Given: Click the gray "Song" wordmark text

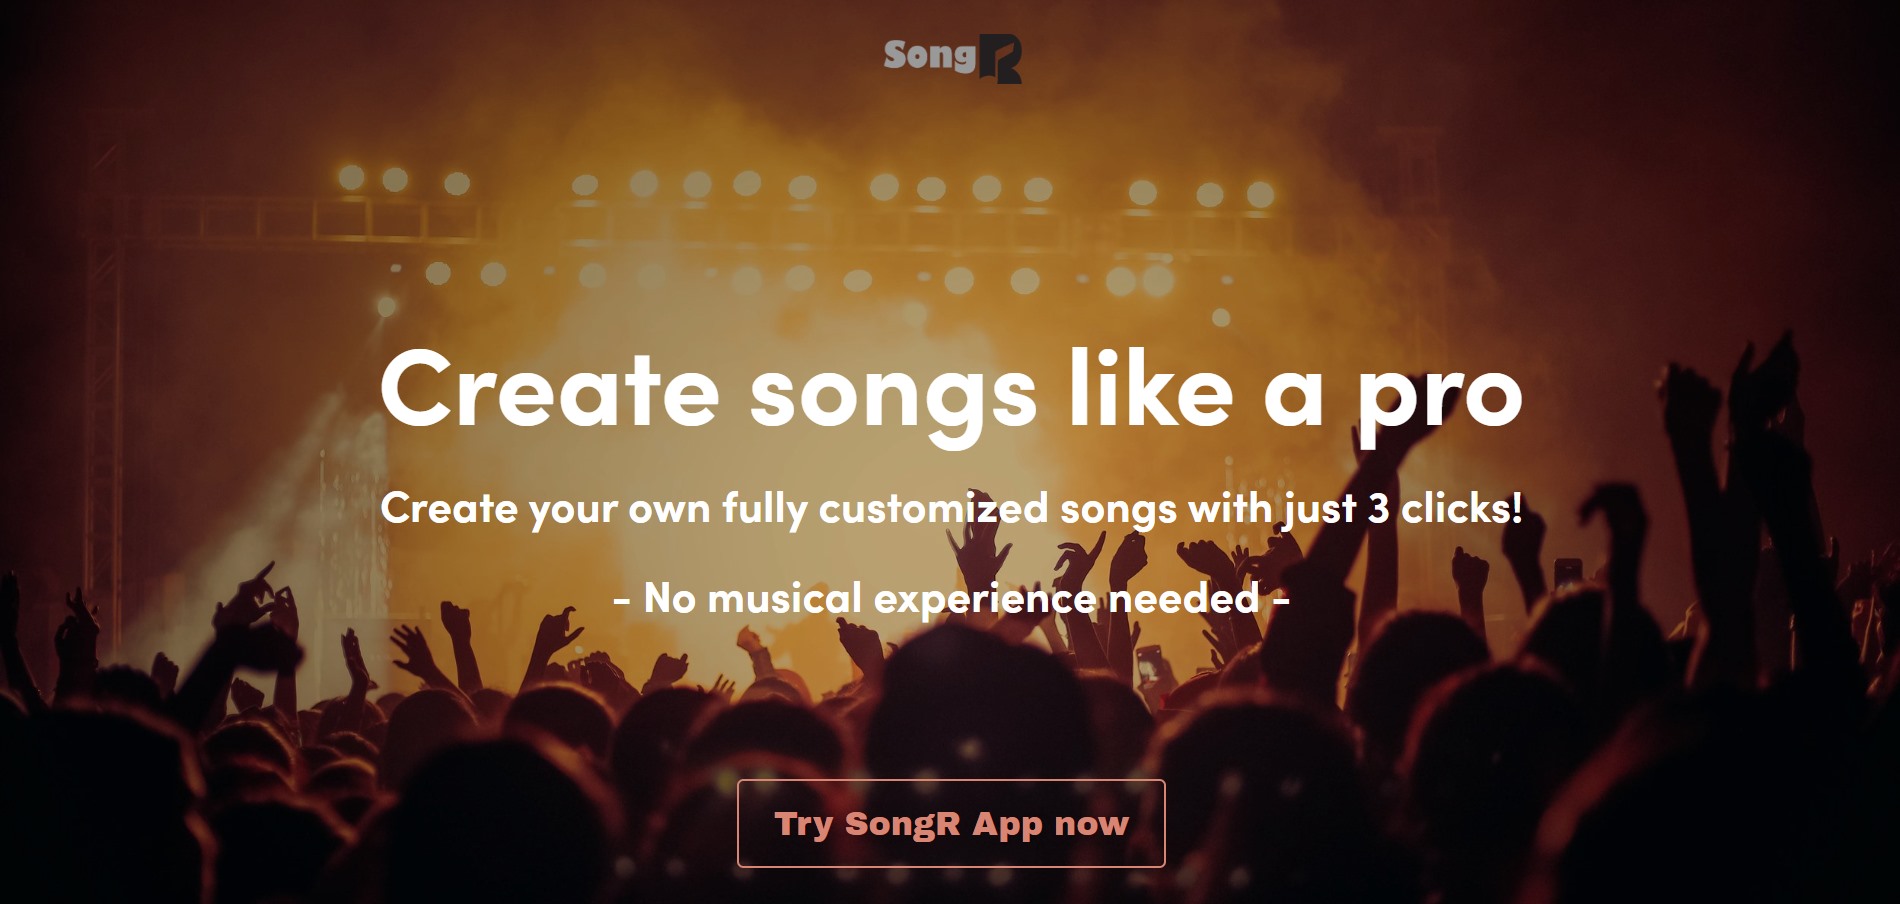Looking at the screenshot, I should click(x=929, y=56).
